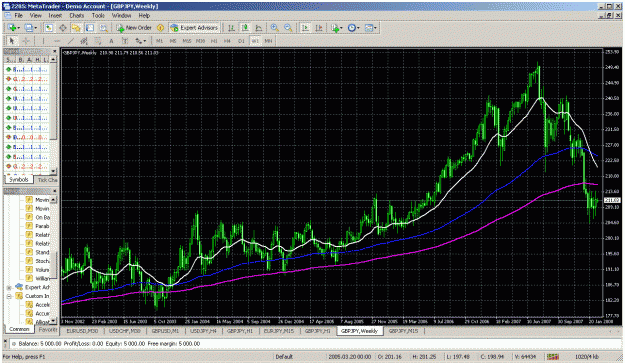
Task: Switch to the USDJPY,H4 chart tab
Action: pyautogui.click(x=203, y=331)
